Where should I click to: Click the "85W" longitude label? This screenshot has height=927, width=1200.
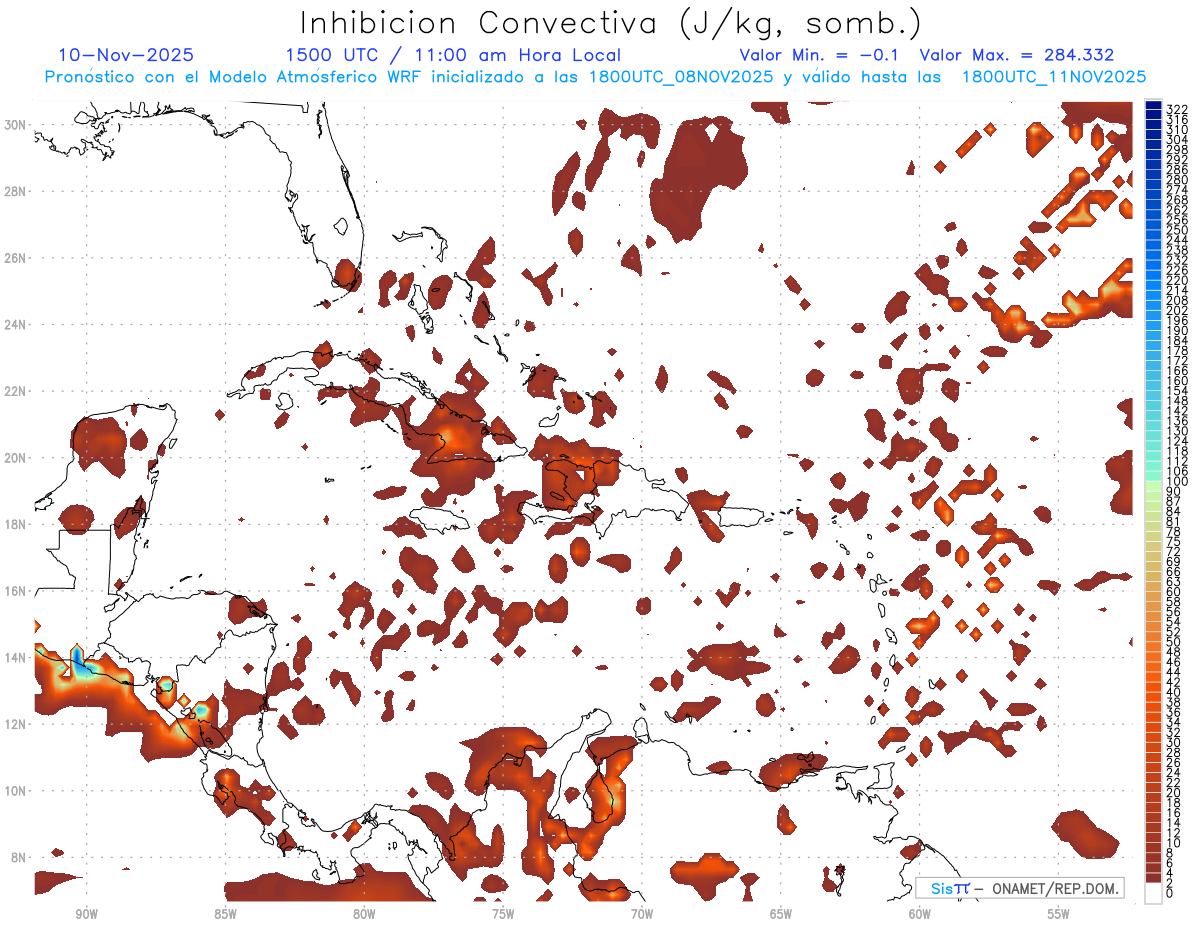coord(225,913)
